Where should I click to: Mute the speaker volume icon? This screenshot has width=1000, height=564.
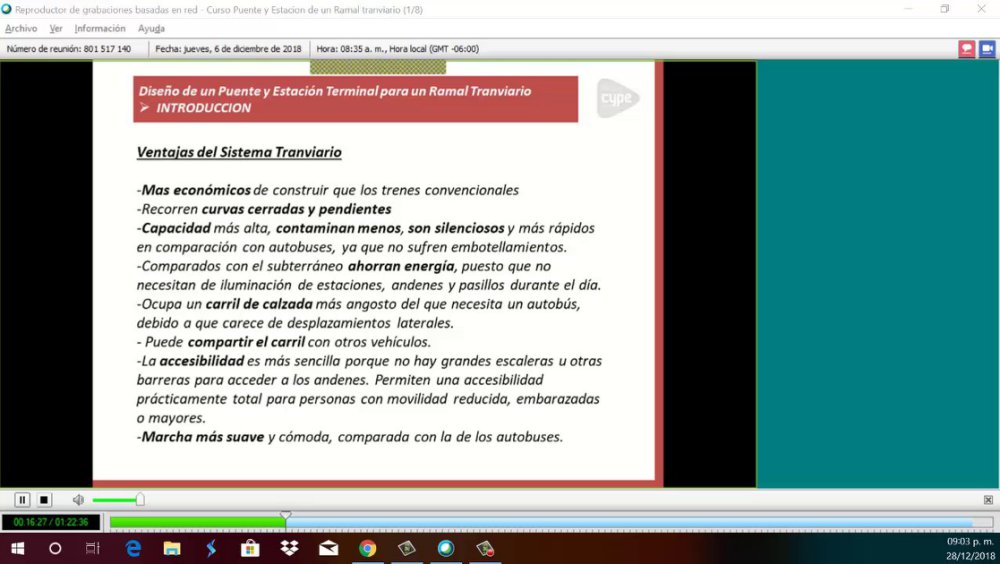click(78, 500)
